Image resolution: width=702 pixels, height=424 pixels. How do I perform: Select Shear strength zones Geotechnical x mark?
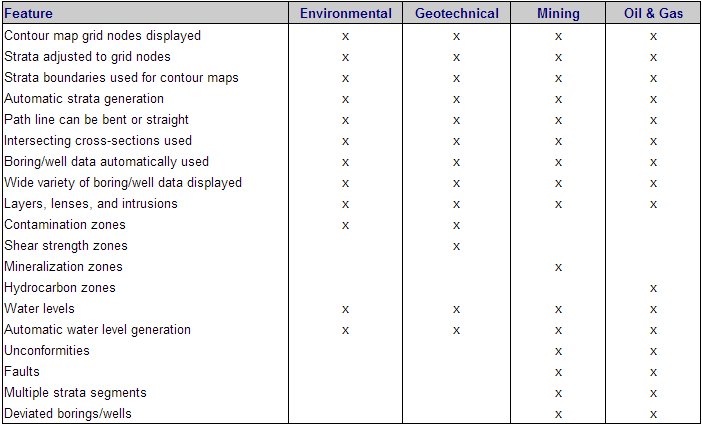tap(456, 246)
